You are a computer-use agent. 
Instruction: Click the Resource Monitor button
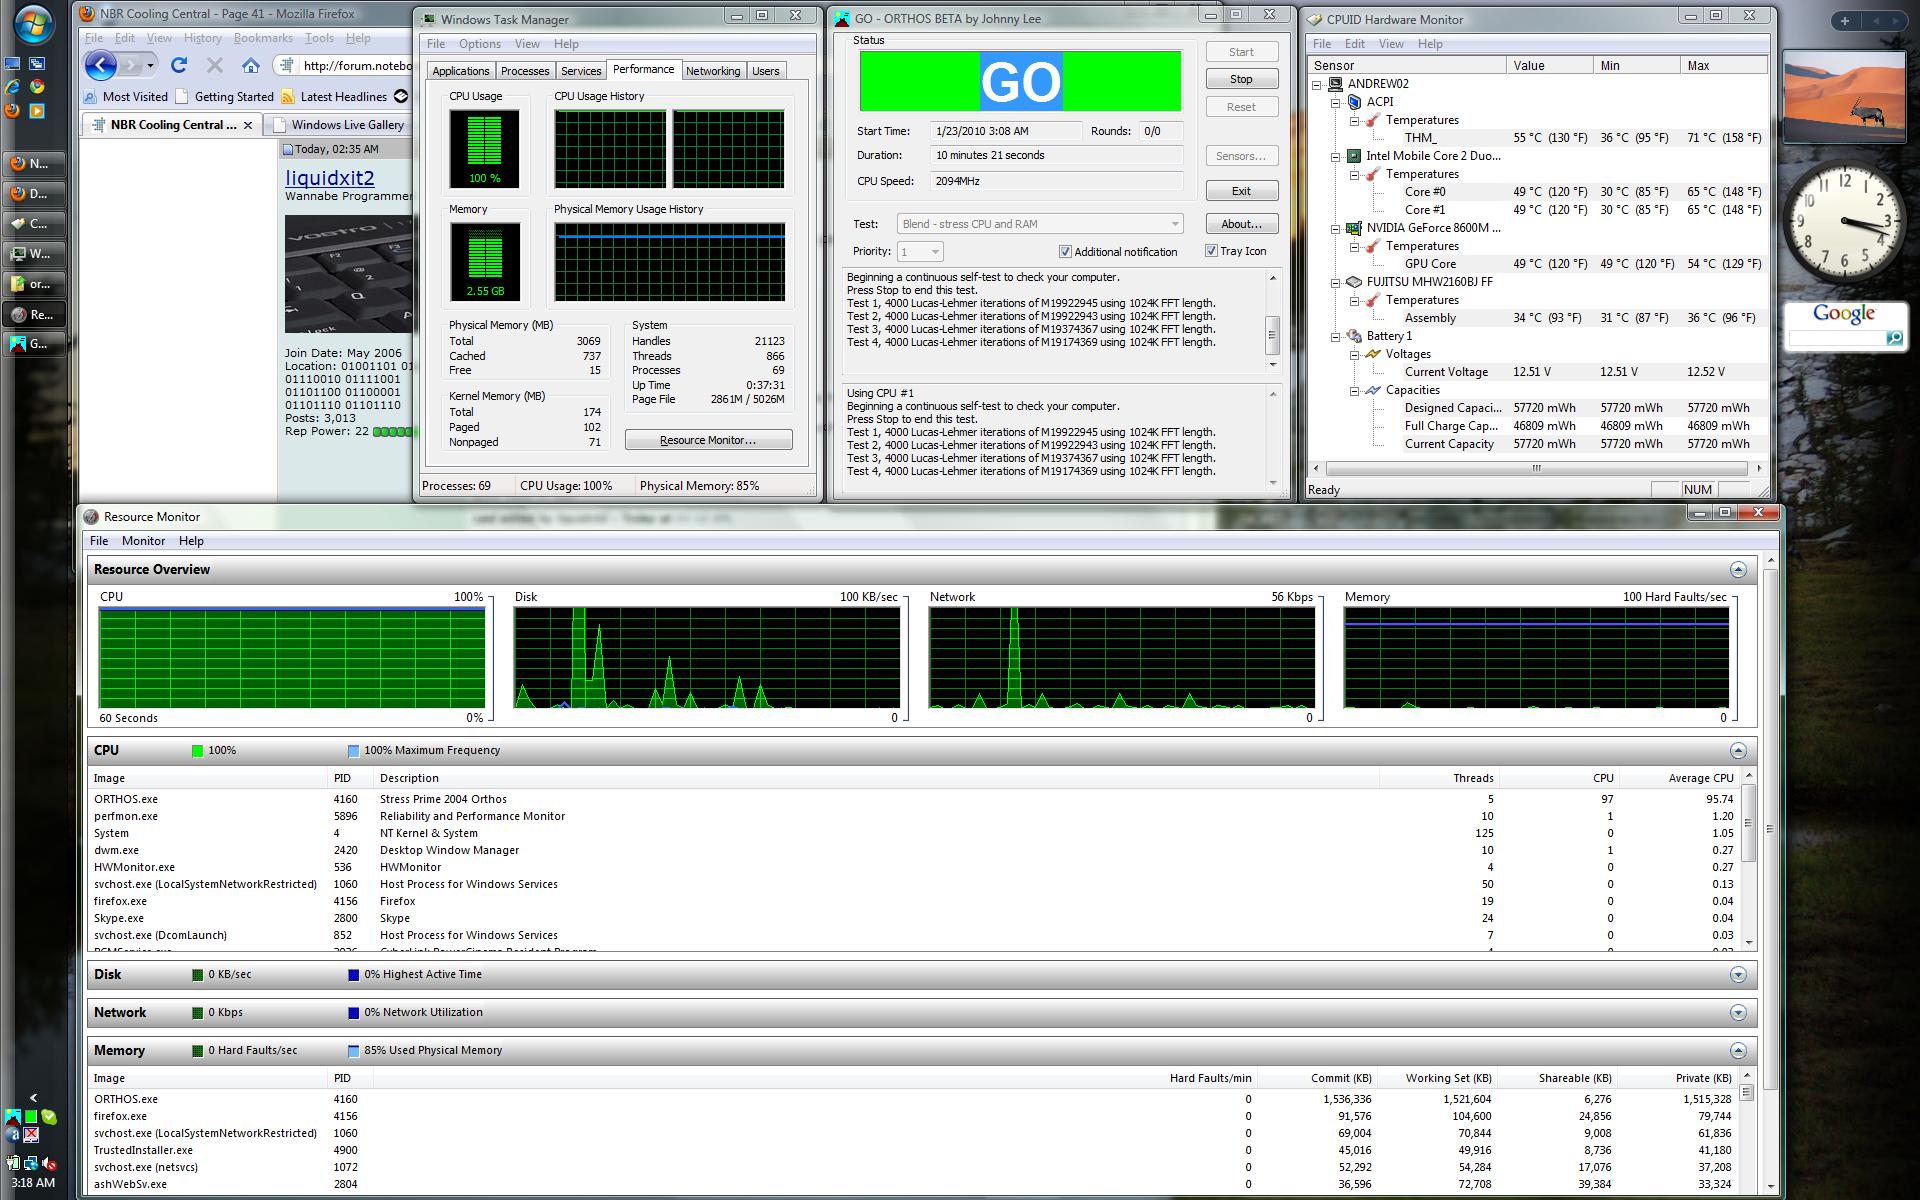(708, 440)
